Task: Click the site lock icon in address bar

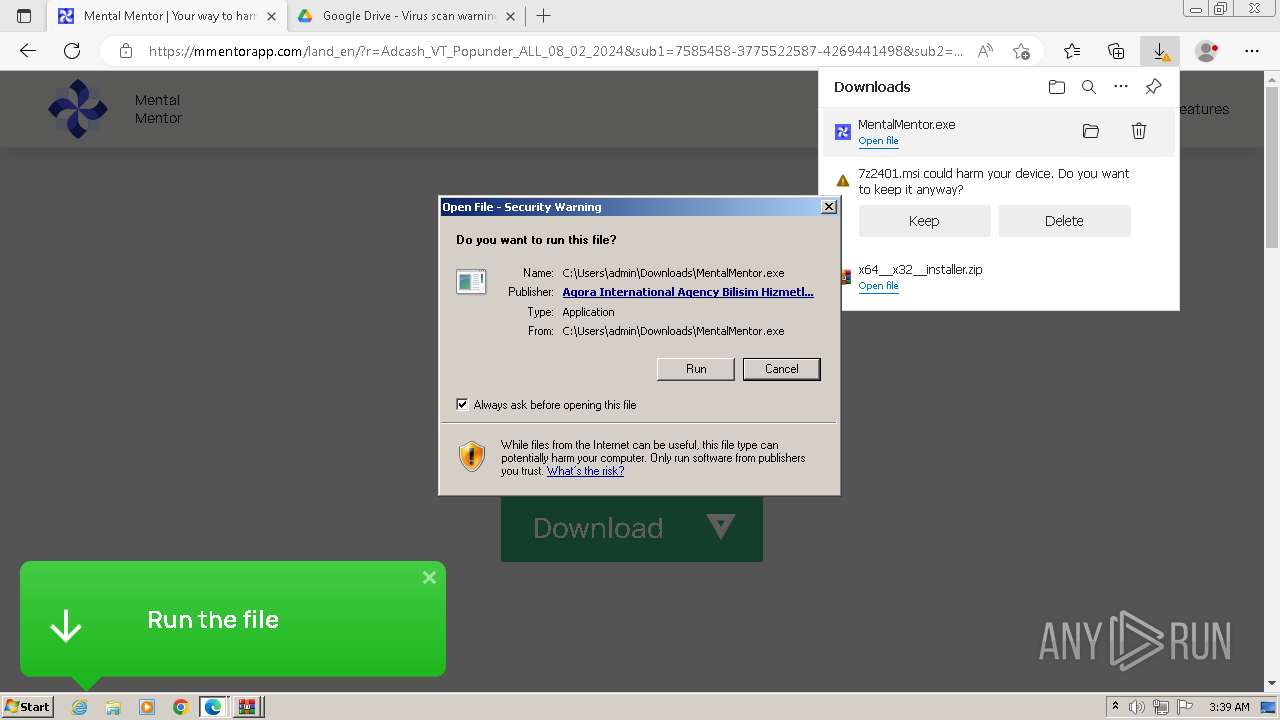Action: (126, 51)
